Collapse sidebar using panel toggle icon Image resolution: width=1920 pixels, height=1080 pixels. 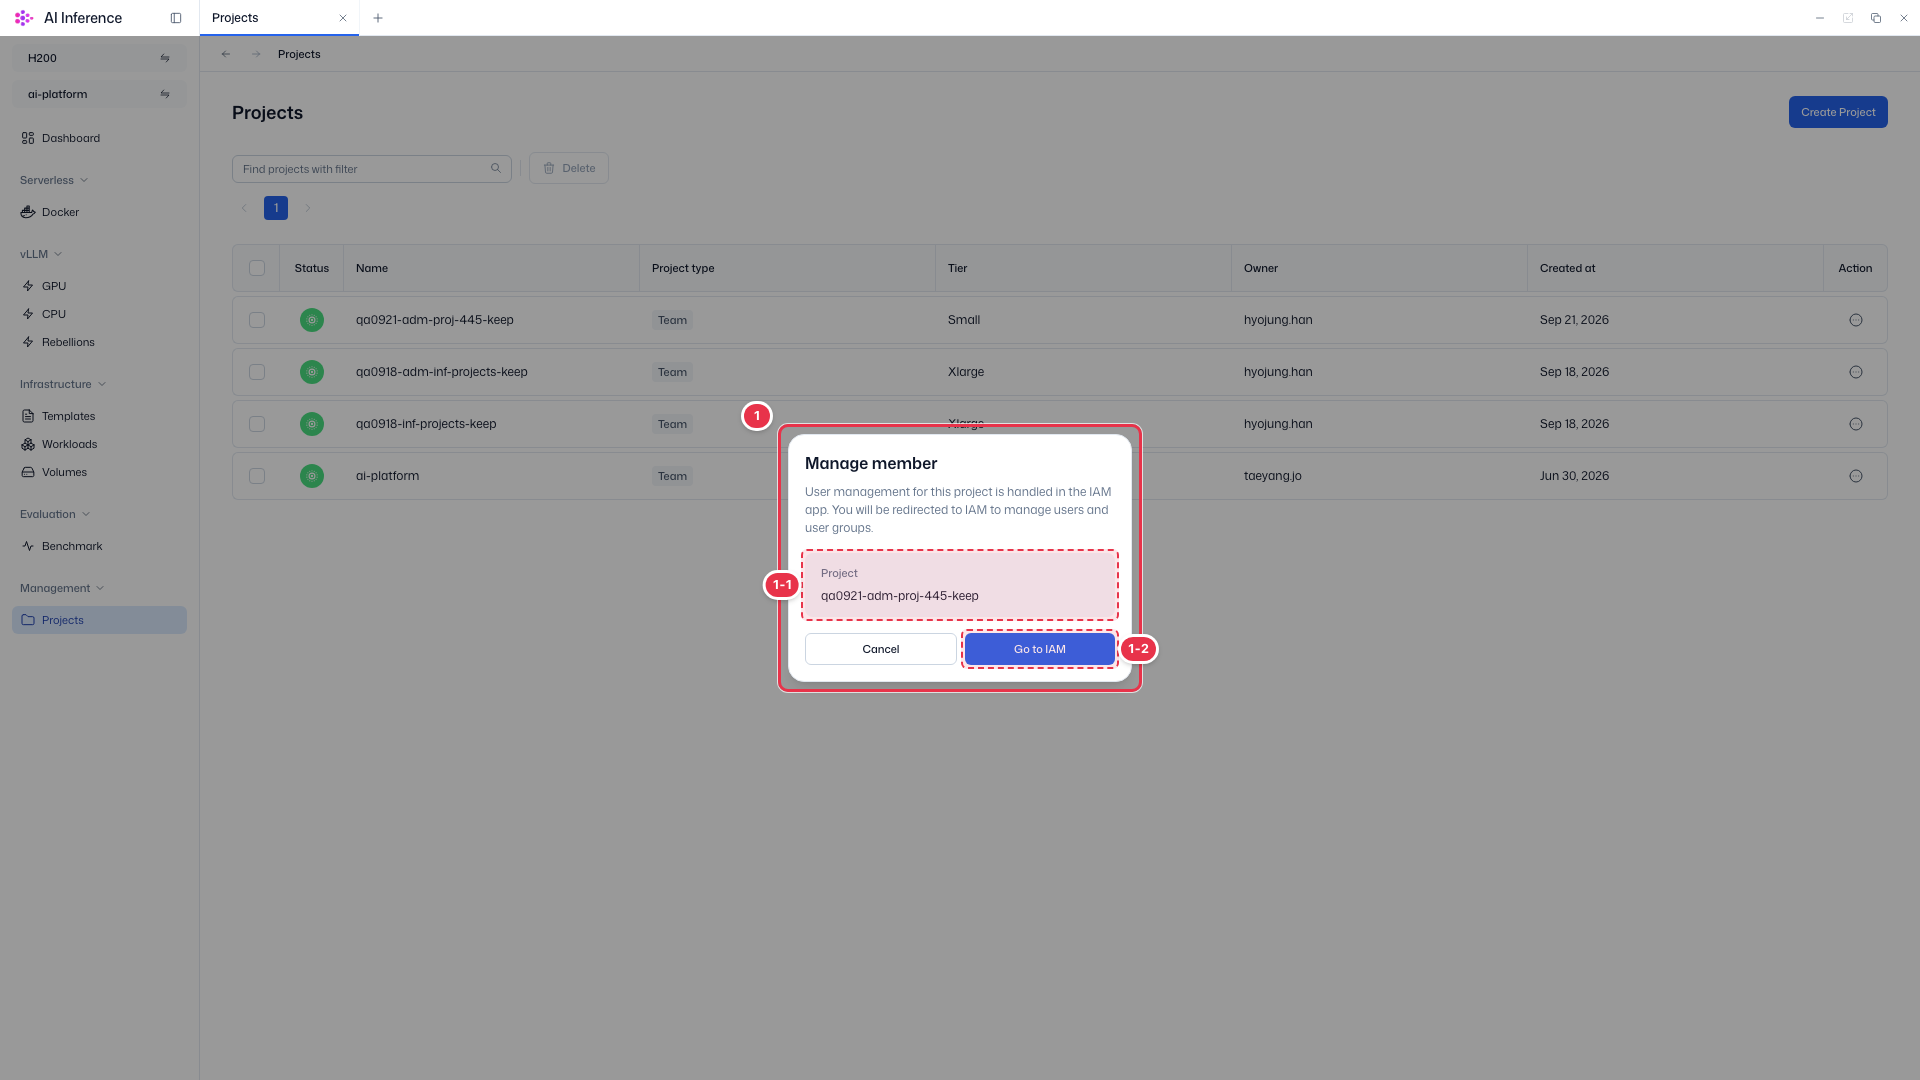tap(176, 18)
